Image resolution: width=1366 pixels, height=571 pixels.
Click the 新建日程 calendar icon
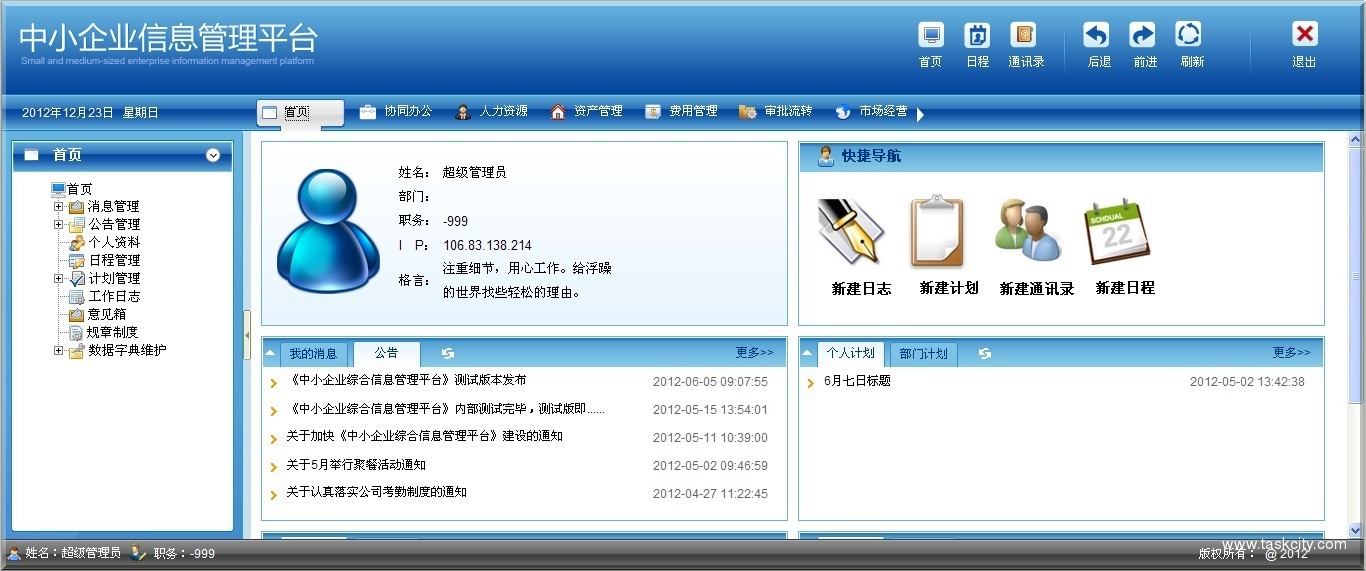coord(1118,232)
